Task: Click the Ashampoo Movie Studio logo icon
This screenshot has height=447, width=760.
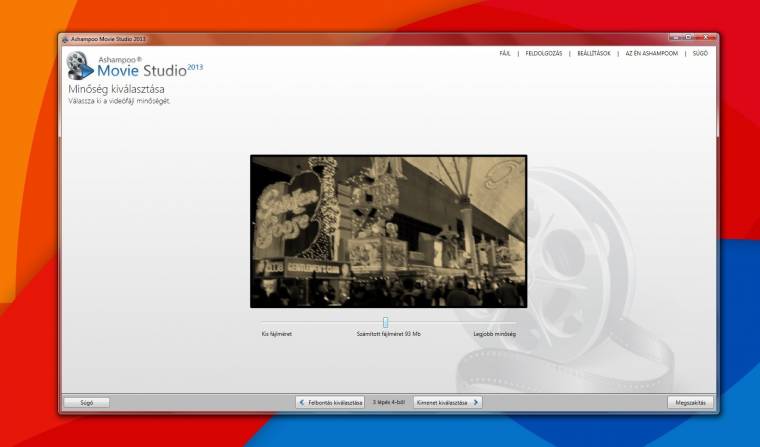Action: [80, 65]
